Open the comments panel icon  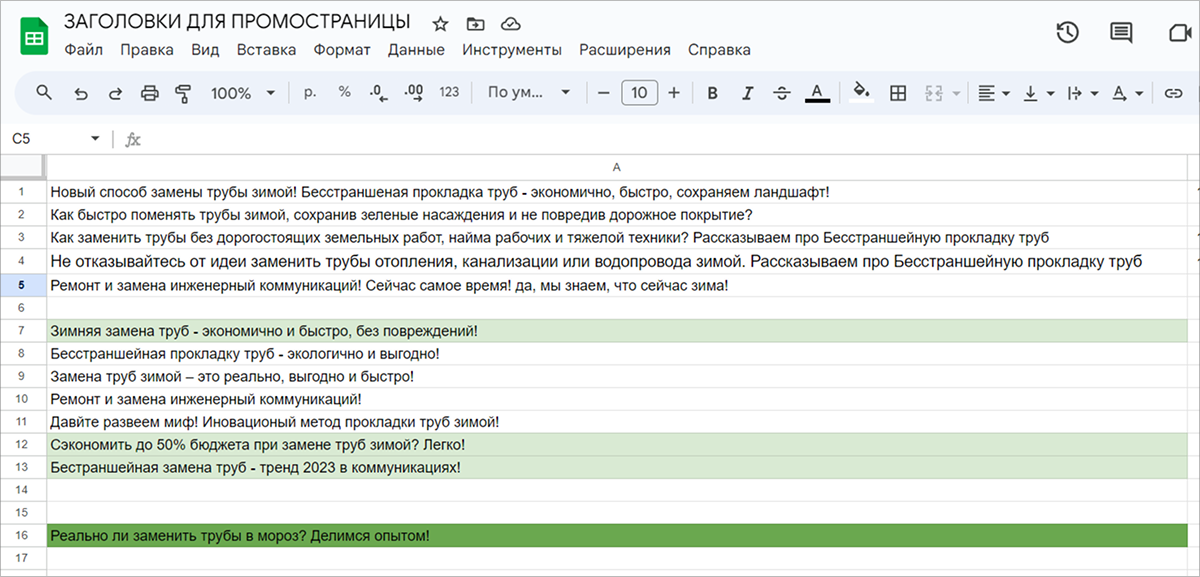coord(1121,32)
